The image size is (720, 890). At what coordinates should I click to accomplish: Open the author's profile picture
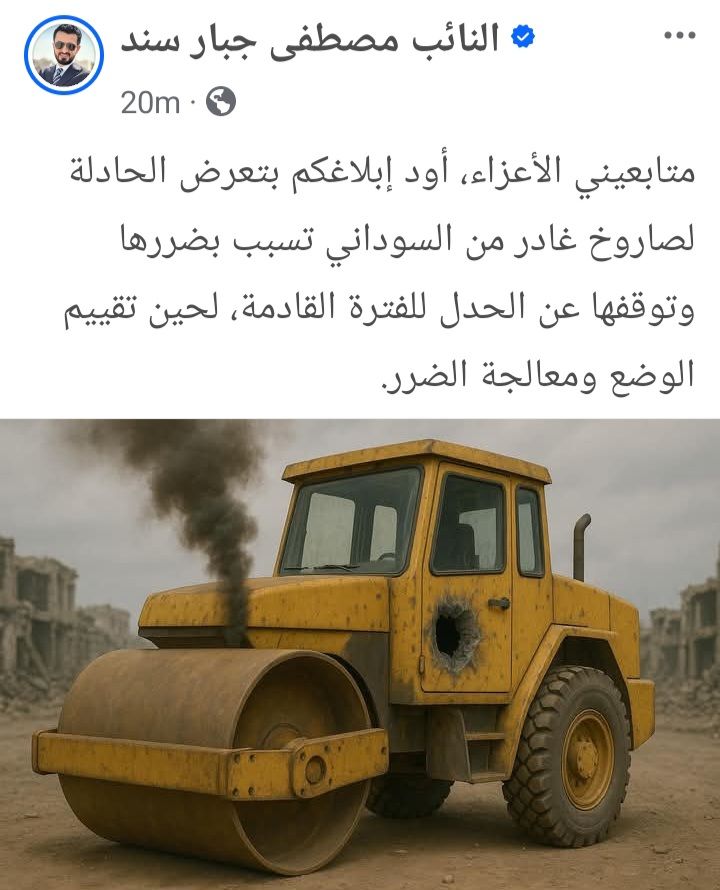tap(64, 54)
